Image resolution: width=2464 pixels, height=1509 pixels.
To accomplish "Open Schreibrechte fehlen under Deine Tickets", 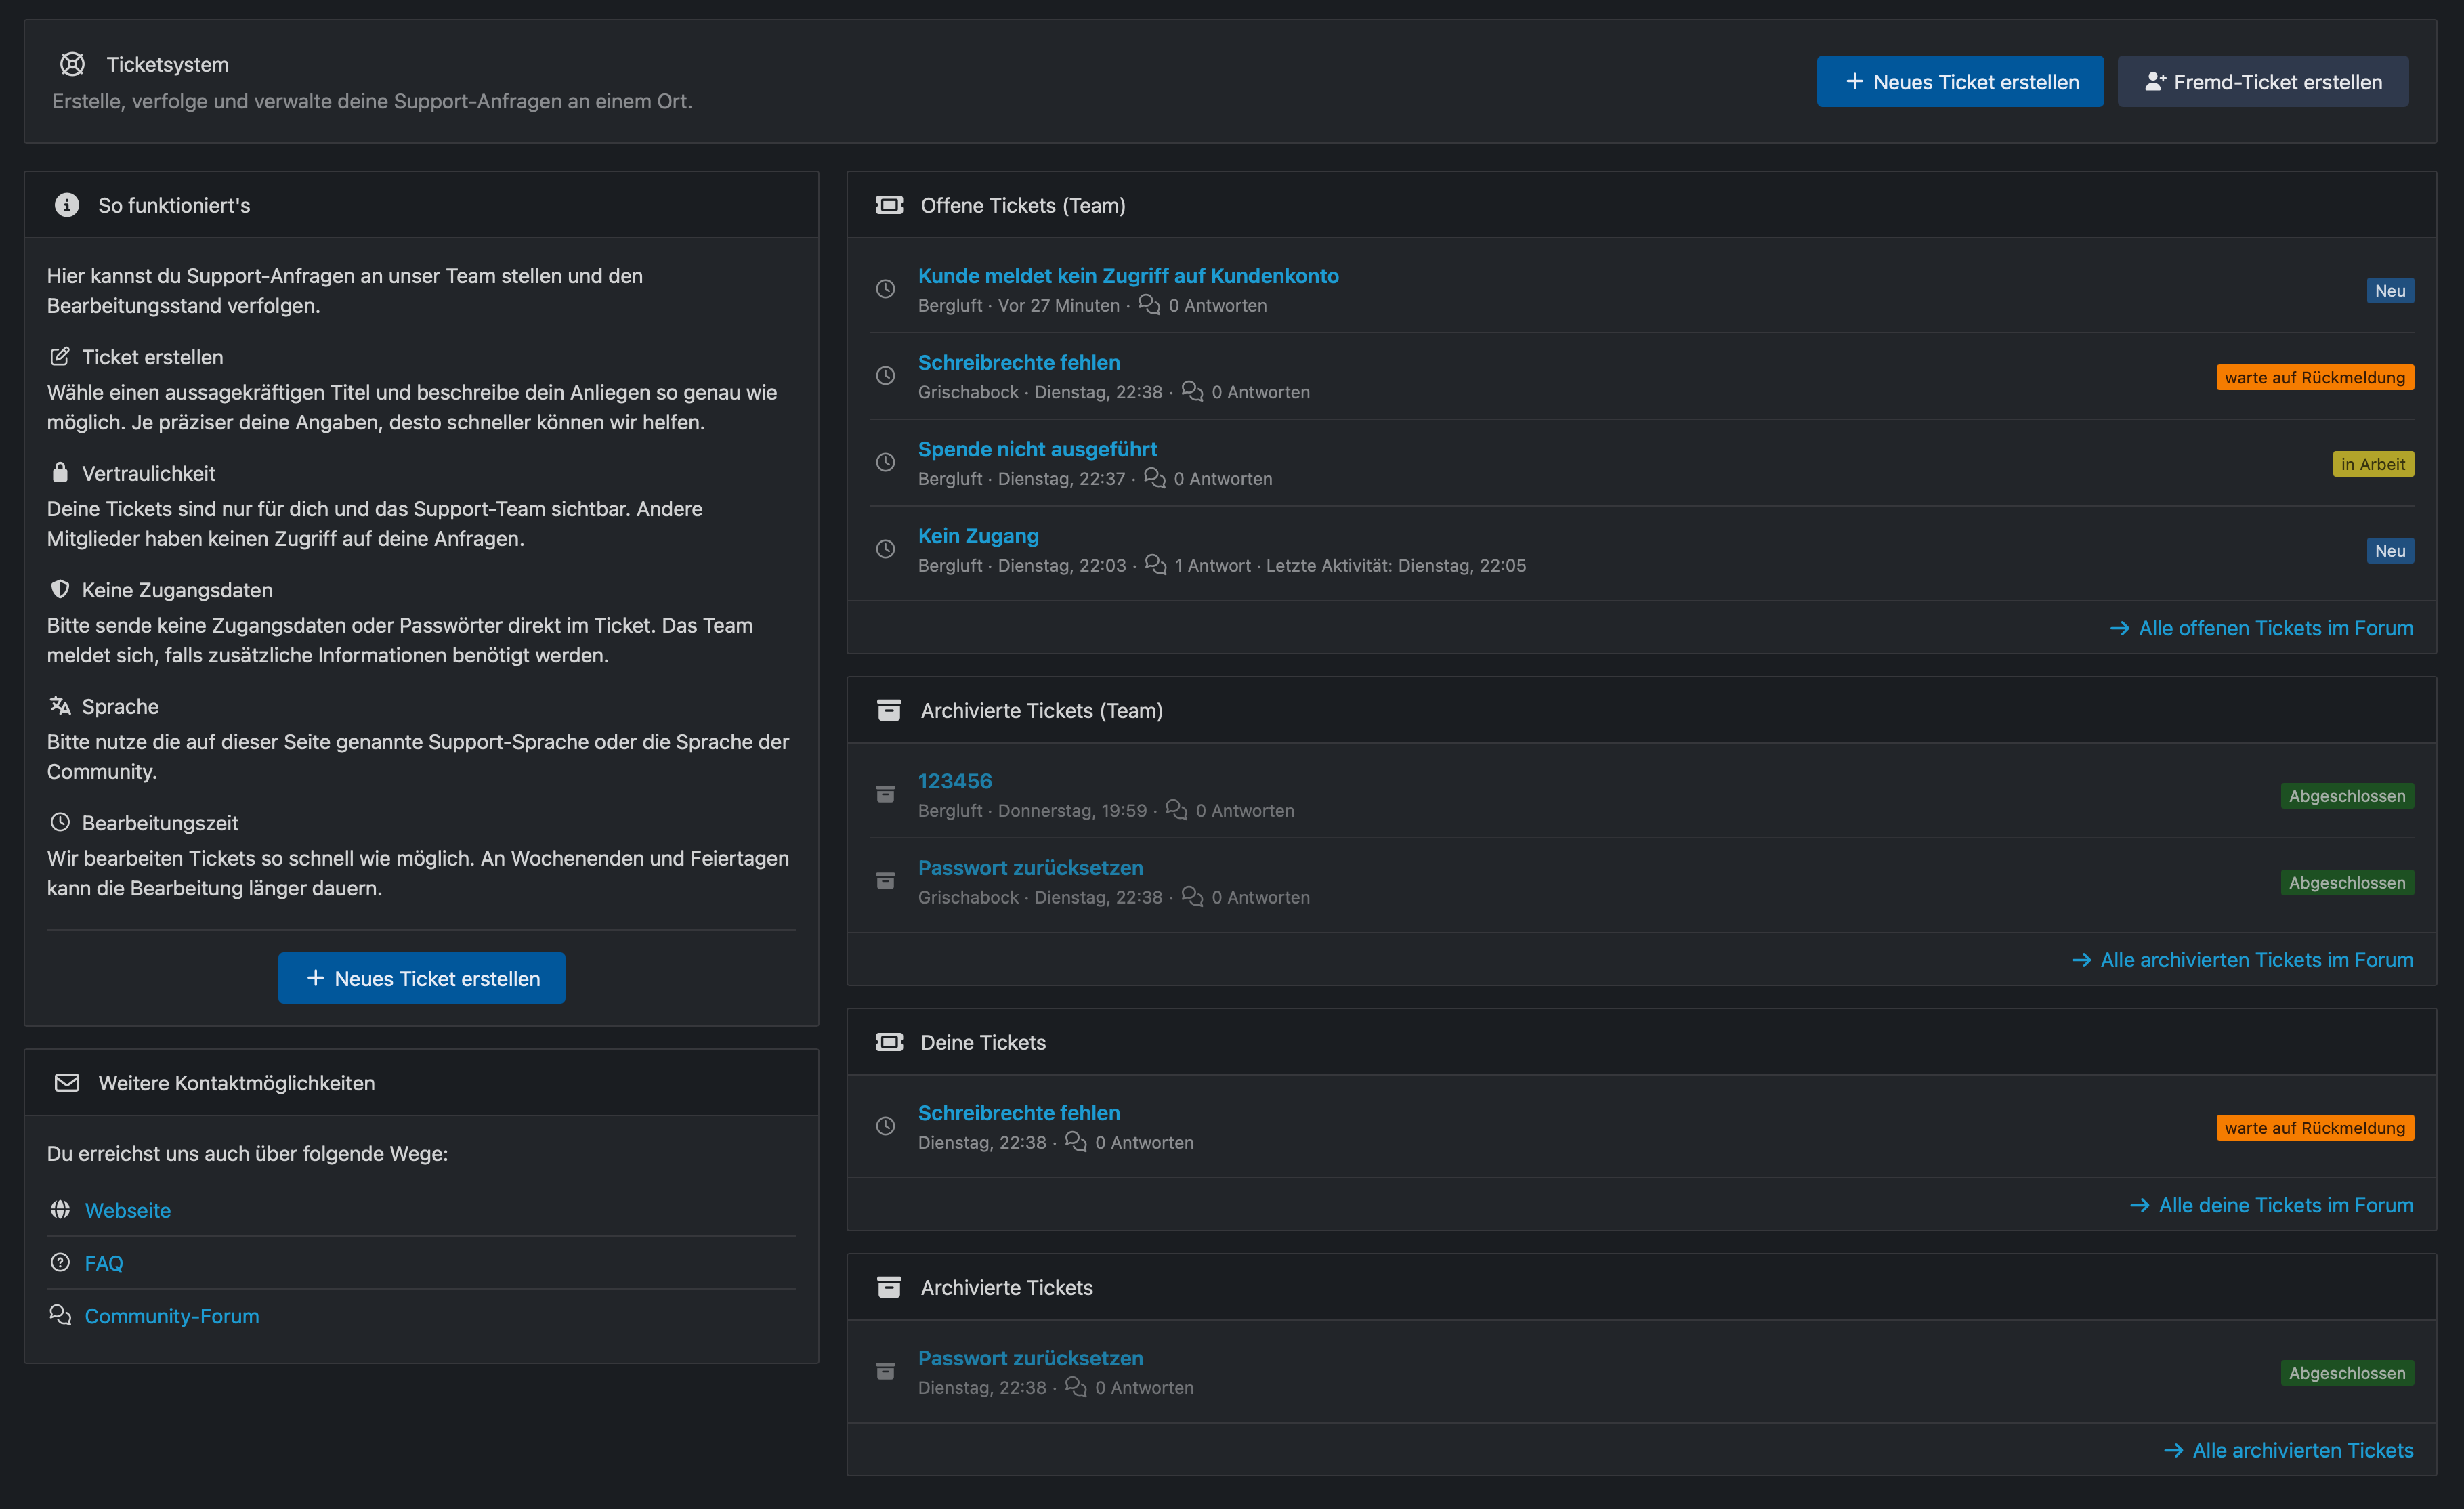I will [x=1019, y=1113].
